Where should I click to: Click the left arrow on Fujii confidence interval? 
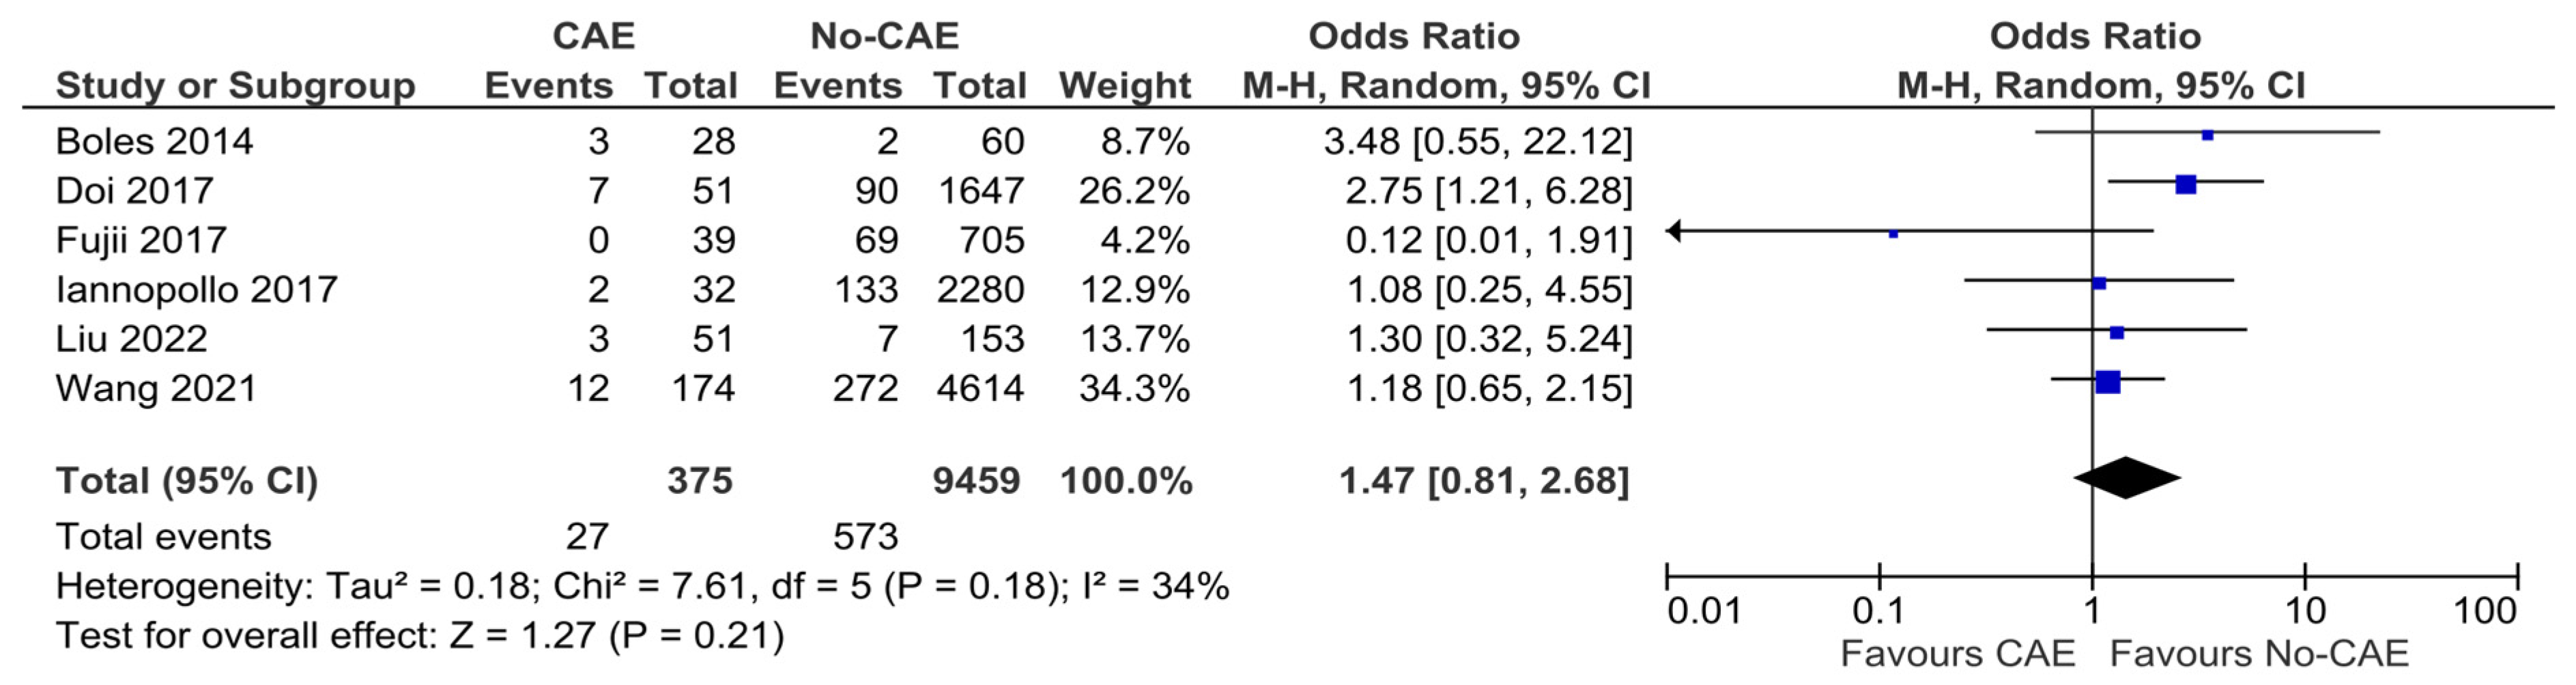[x=1674, y=231]
